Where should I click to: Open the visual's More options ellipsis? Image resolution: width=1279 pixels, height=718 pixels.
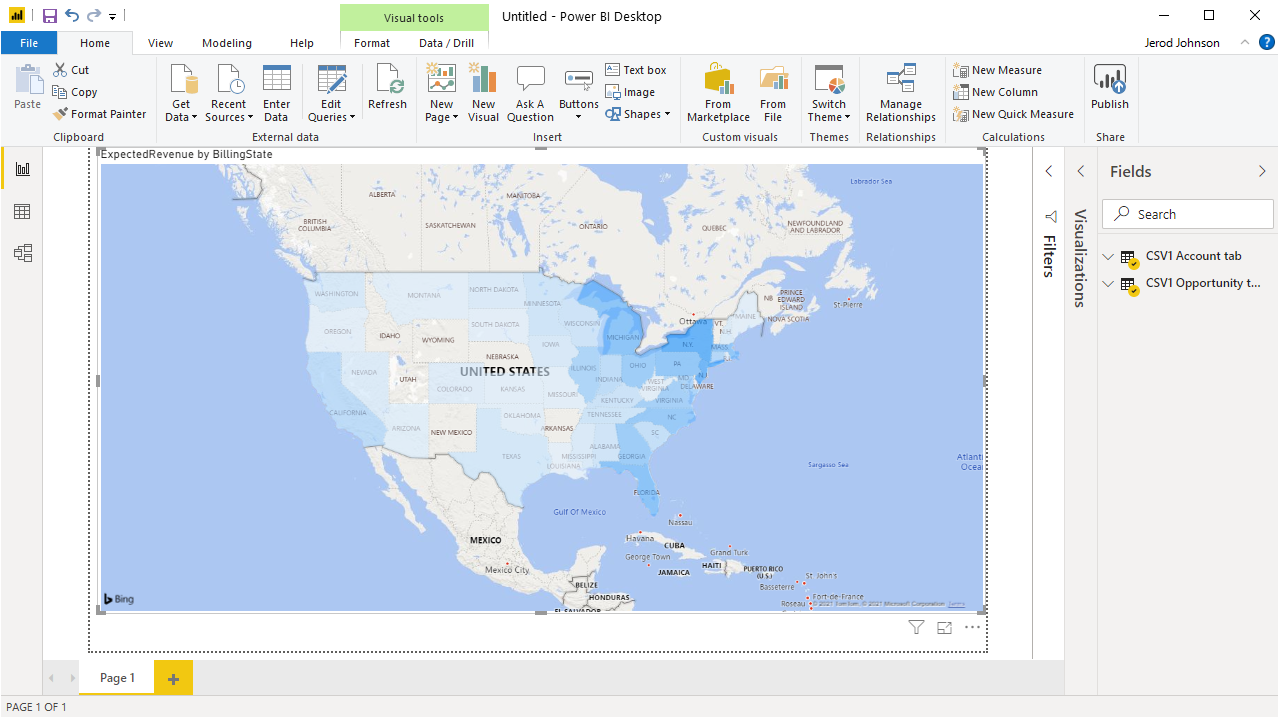(973, 627)
